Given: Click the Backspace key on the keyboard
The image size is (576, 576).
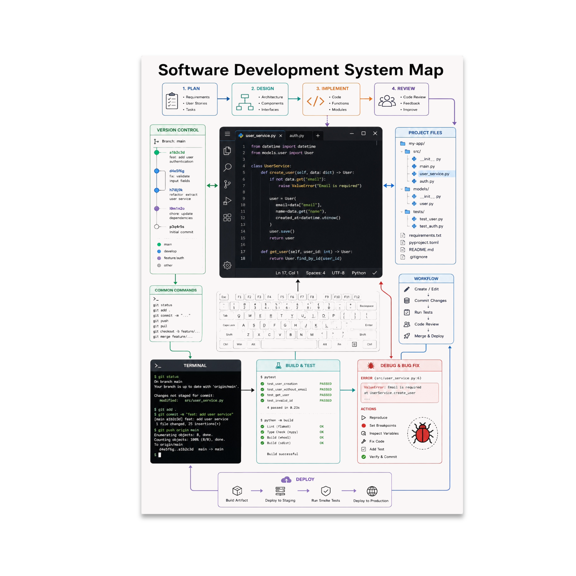Looking at the screenshot, I should point(367,306).
